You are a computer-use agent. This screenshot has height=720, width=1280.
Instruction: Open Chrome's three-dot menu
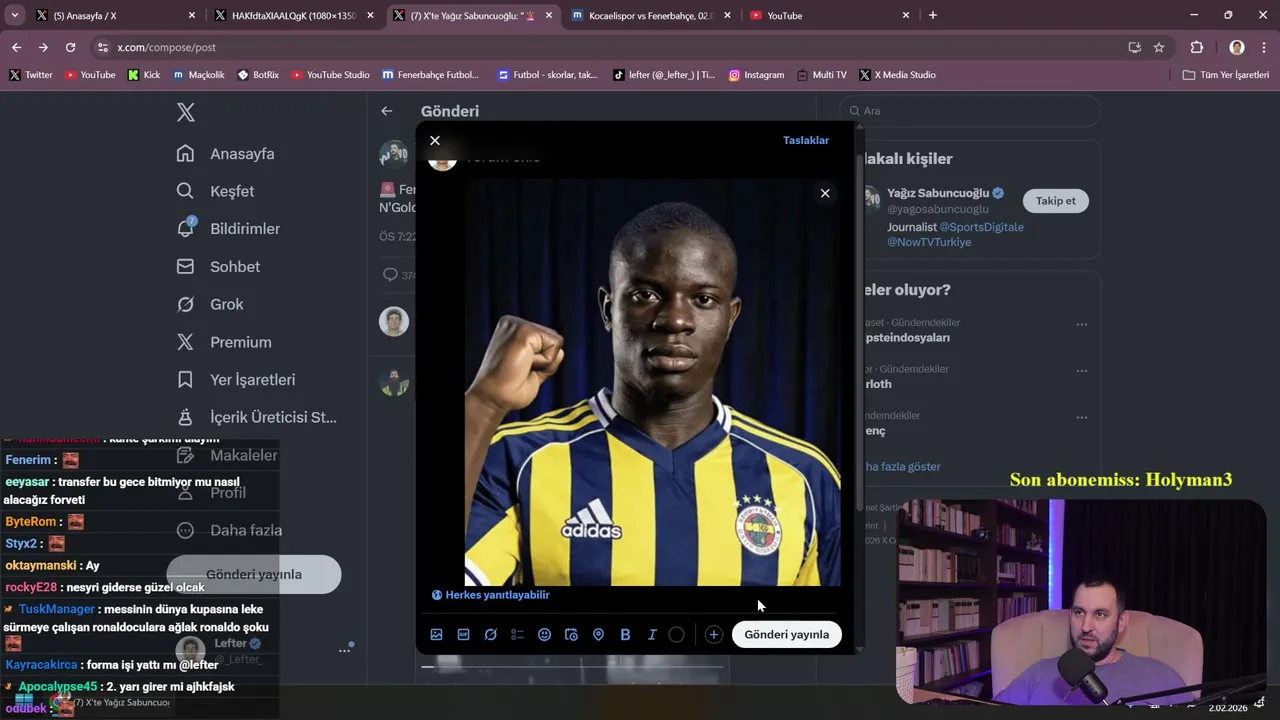(x=1264, y=47)
